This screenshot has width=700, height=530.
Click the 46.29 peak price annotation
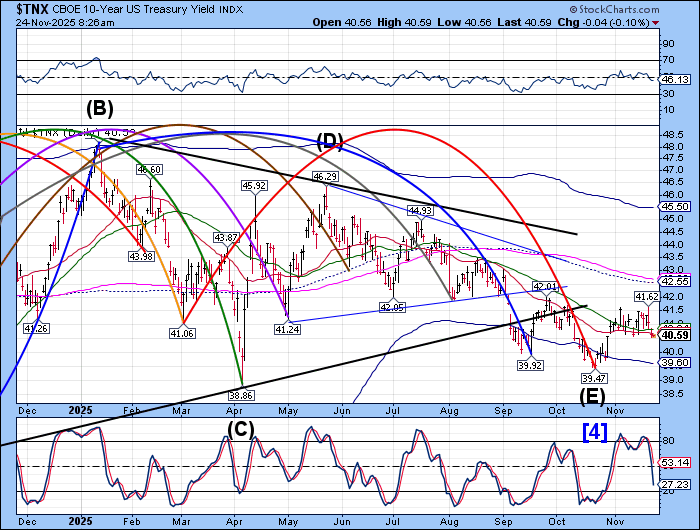coord(324,176)
